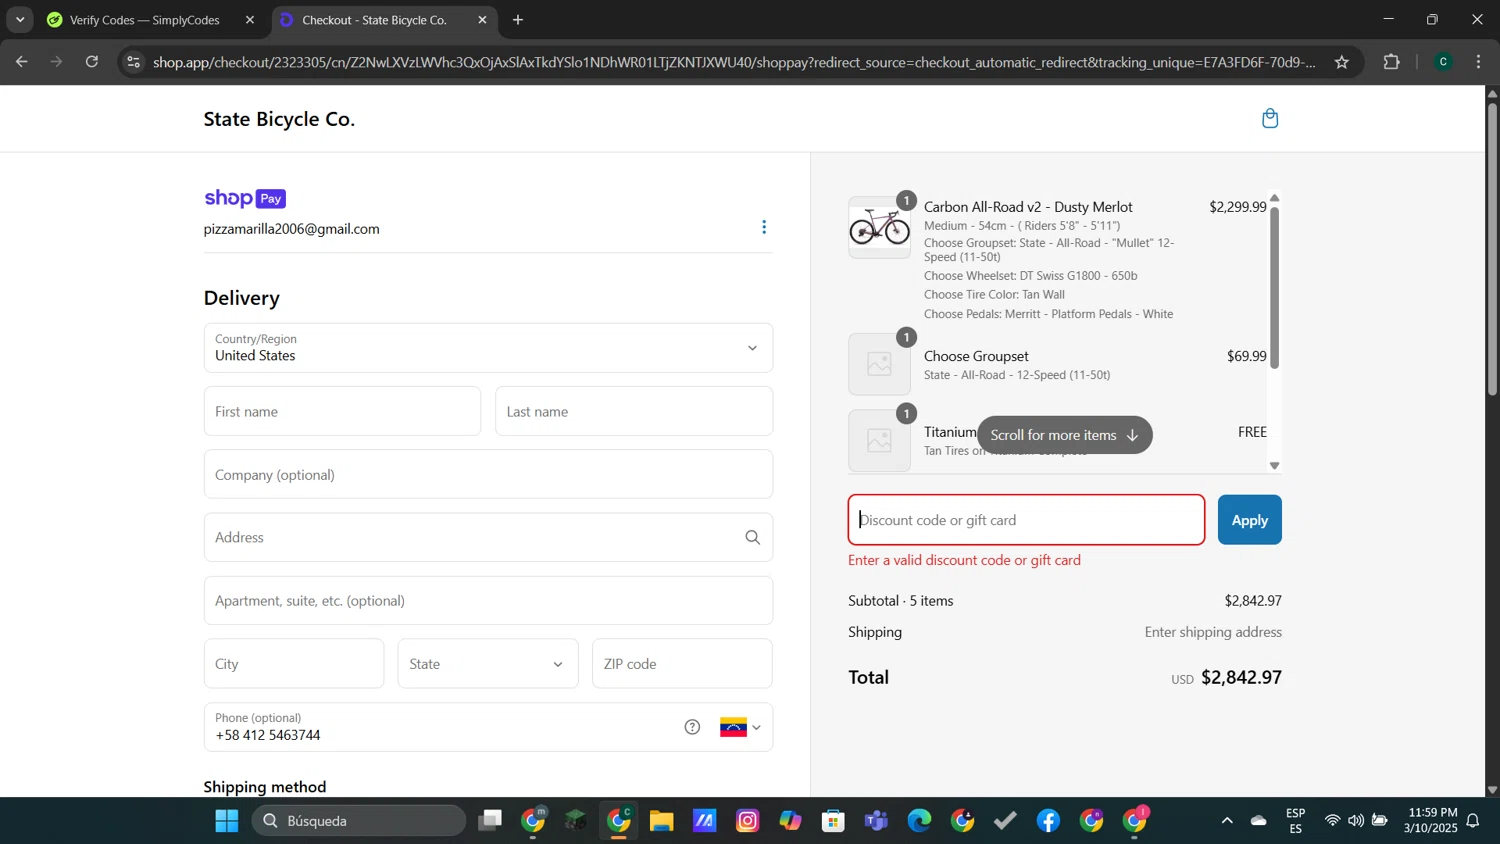Go back to the previous page
The height and width of the screenshot is (844, 1500).
click(x=22, y=62)
